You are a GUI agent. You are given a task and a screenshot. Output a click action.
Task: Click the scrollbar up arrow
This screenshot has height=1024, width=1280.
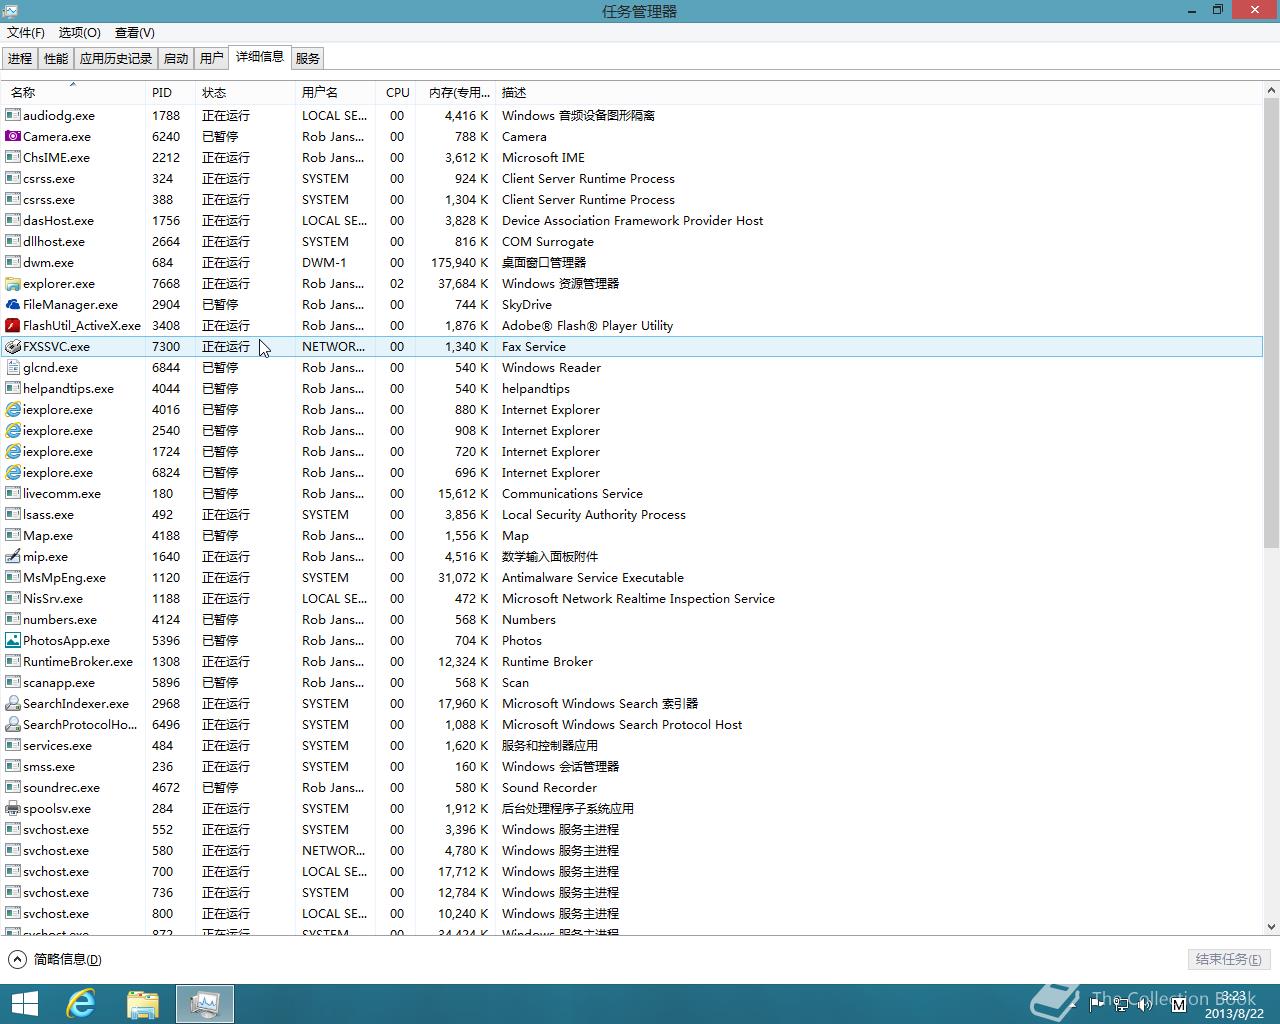1271,90
